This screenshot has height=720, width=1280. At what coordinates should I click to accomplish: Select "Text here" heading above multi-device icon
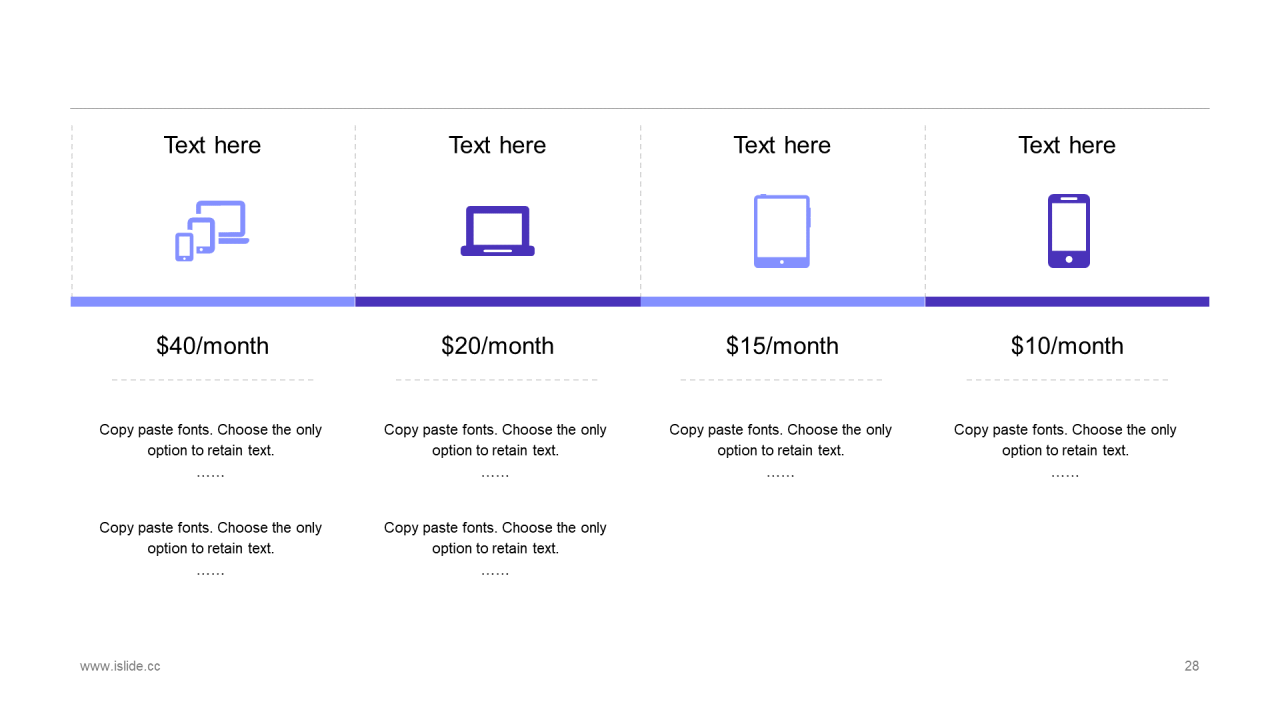[x=212, y=145]
